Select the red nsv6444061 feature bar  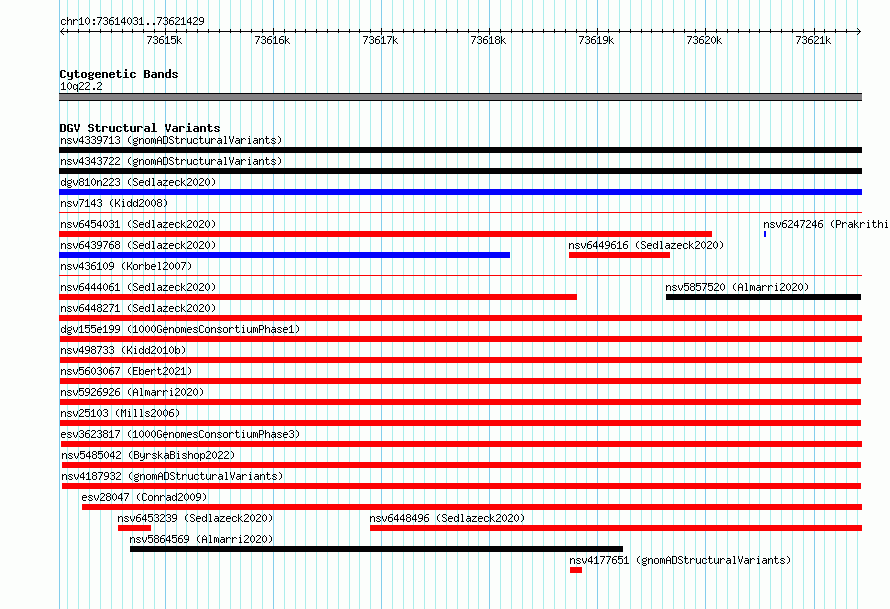click(x=318, y=297)
